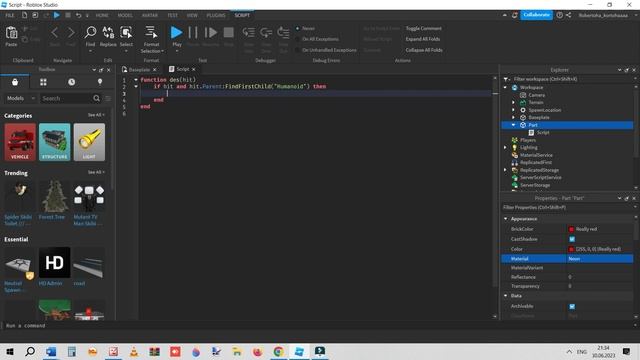Screen dimensions: 640x360
Task: Open Windows Start menu
Action: [9, 351]
